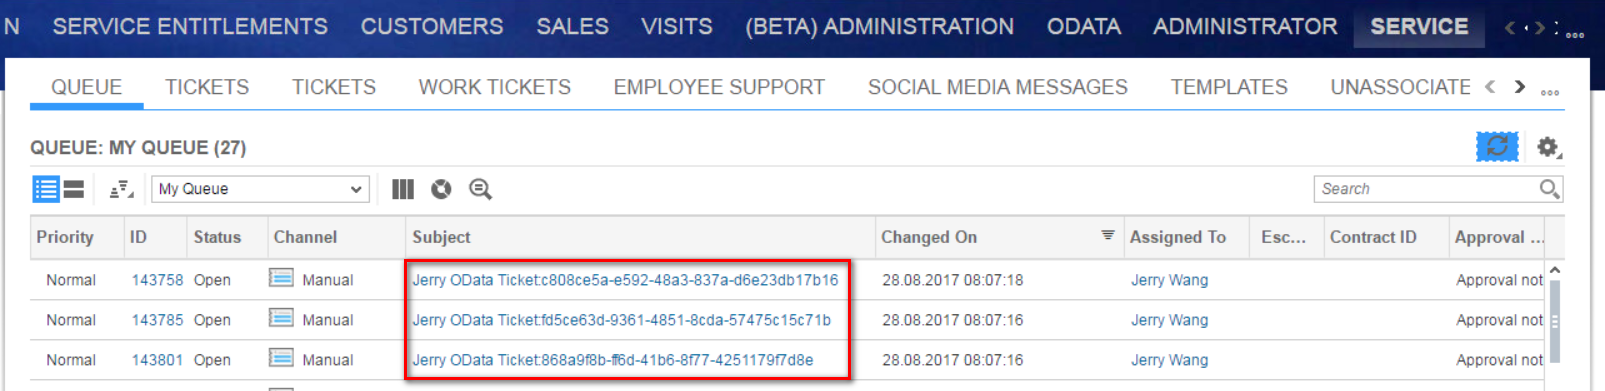The height and width of the screenshot is (391, 1605).
Task: Open the sort options icon
Action: (121, 189)
